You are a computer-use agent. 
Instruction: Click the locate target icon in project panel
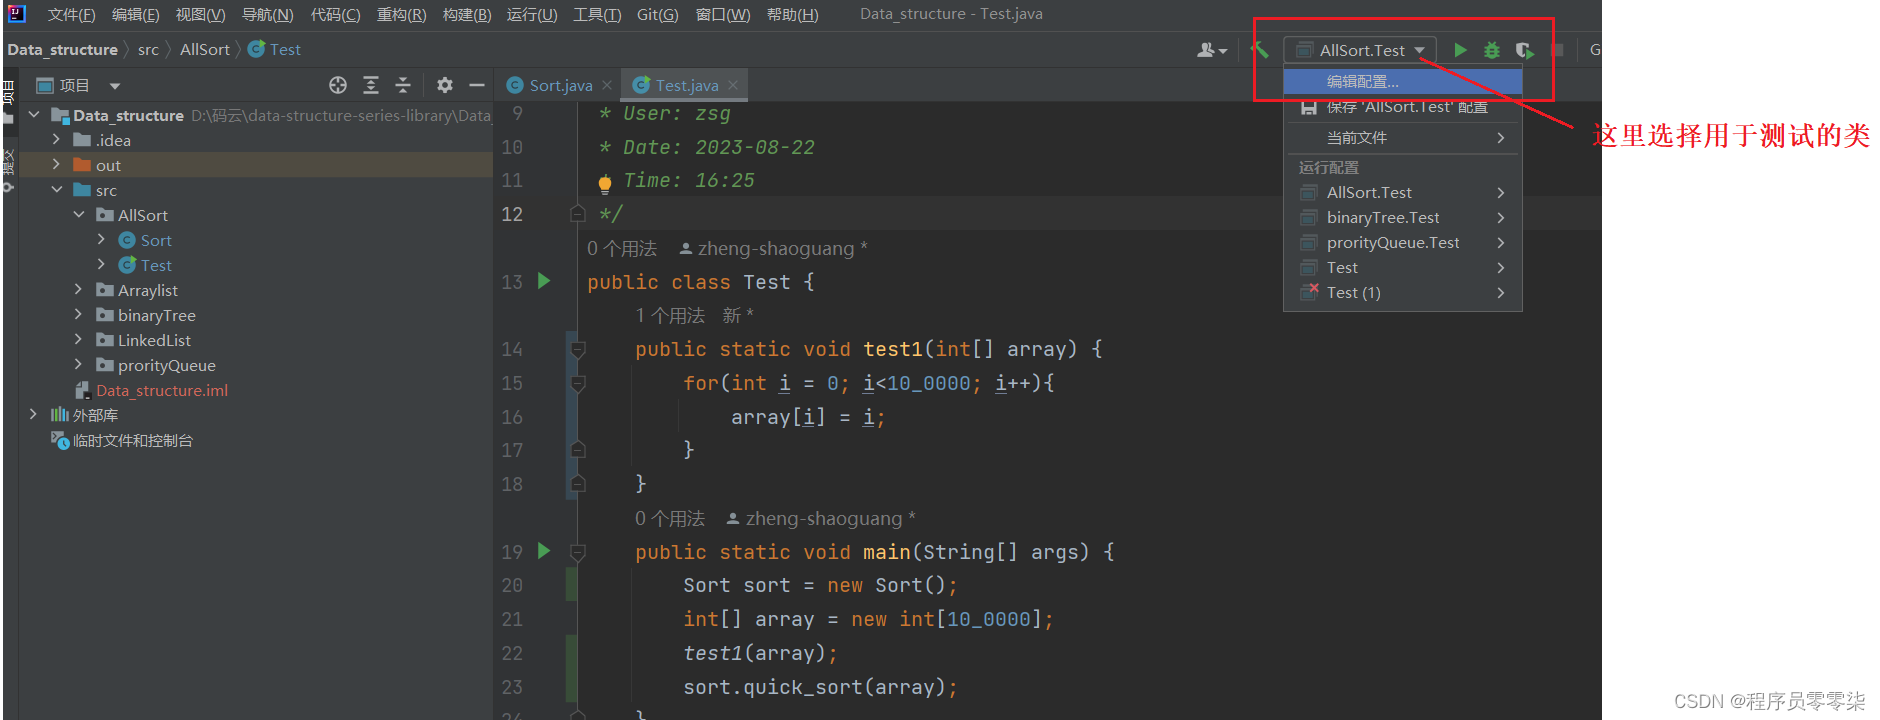(338, 85)
